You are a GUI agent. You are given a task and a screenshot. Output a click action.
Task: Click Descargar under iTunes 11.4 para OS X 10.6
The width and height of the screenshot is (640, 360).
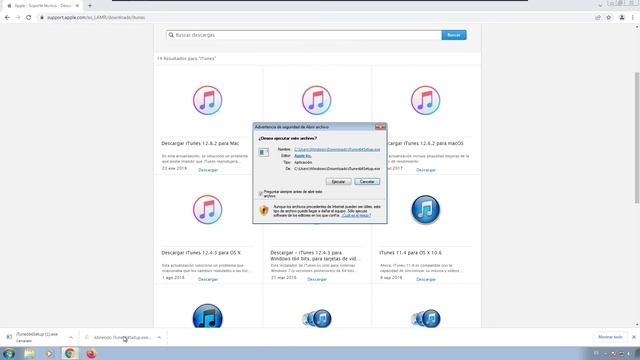426,279
